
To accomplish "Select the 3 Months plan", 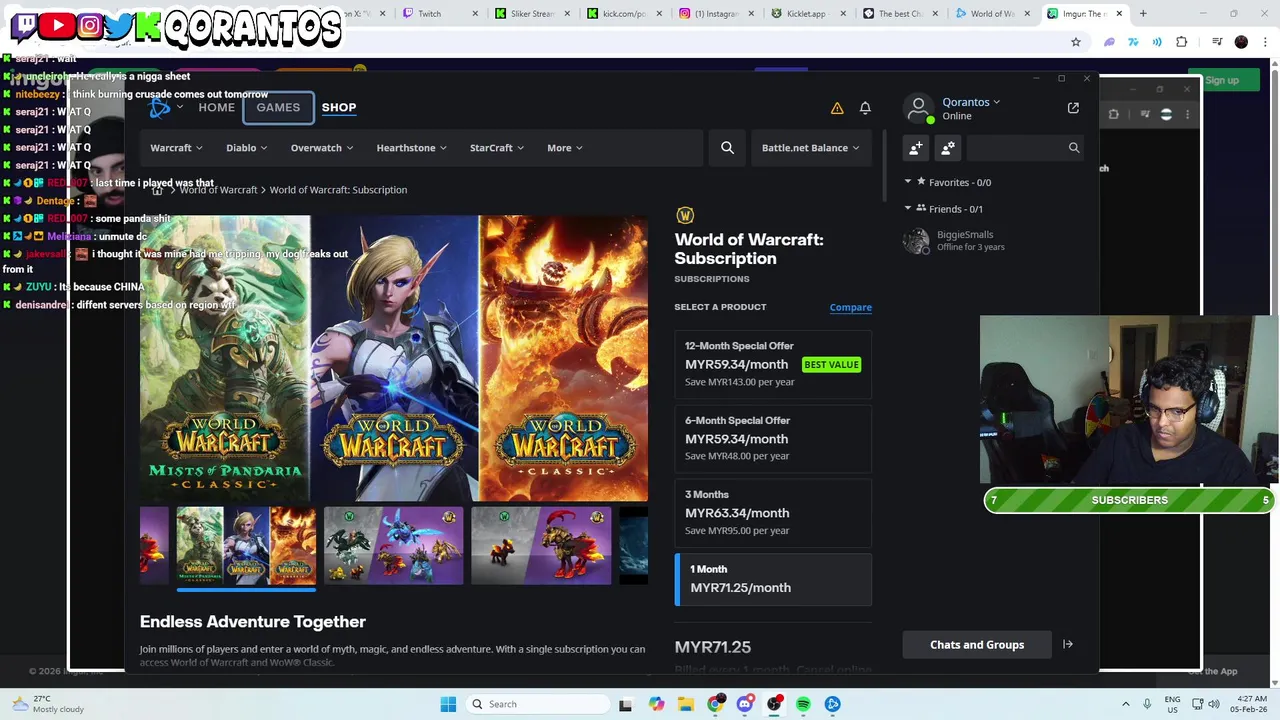I will 773,513.
